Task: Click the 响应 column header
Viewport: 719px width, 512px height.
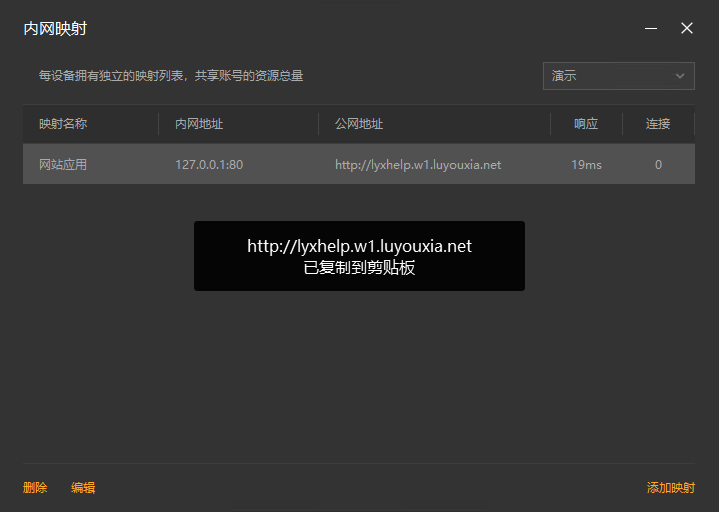Action: pos(586,124)
